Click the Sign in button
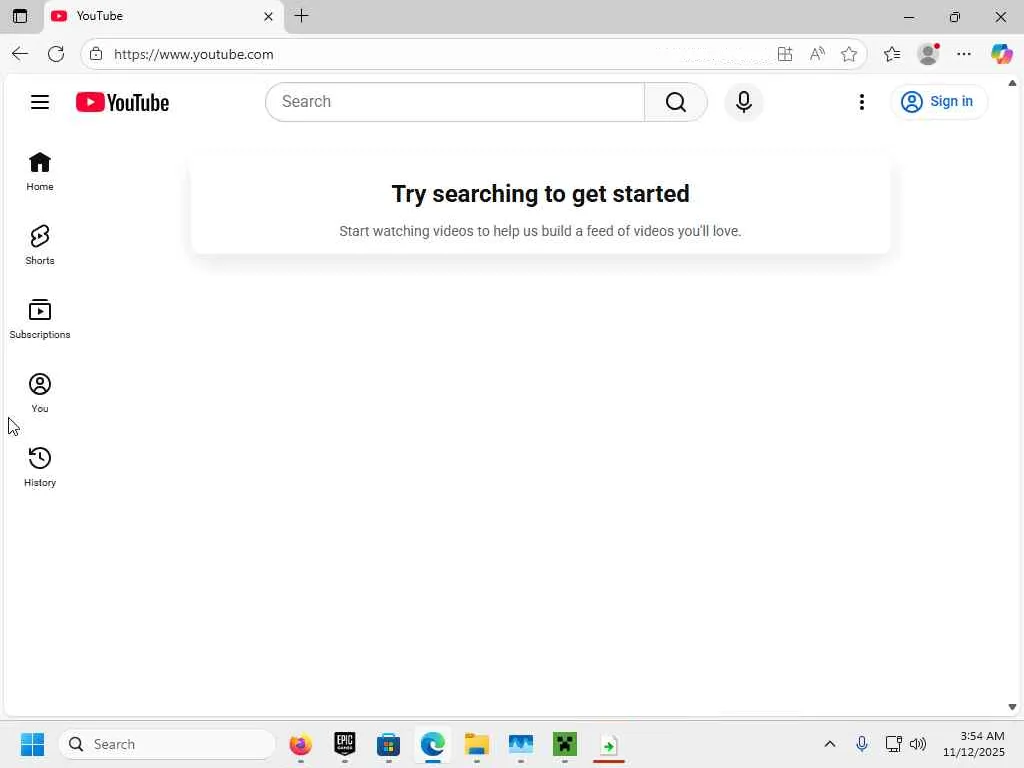 click(x=938, y=102)
